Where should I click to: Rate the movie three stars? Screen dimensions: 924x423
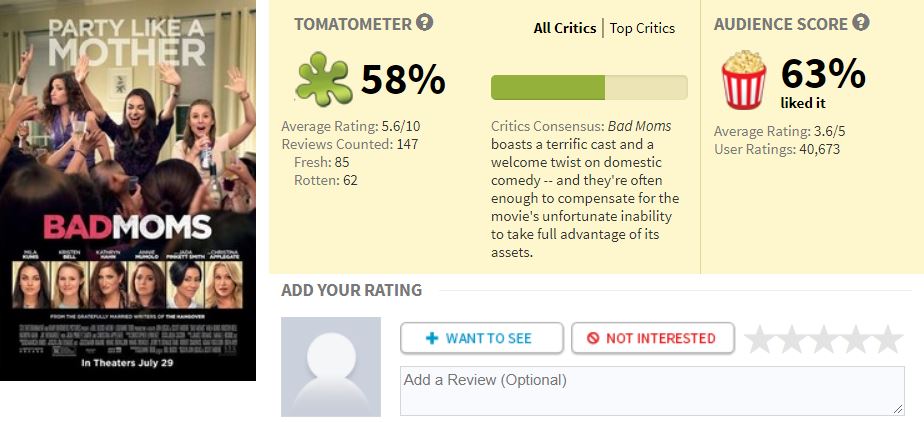pyautogui.click(x=823, y=339)
